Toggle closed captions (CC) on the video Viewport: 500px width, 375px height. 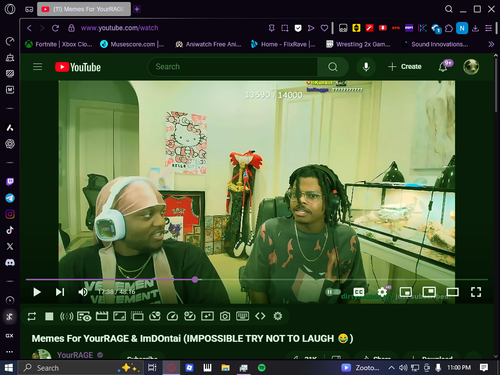point(359,292)
